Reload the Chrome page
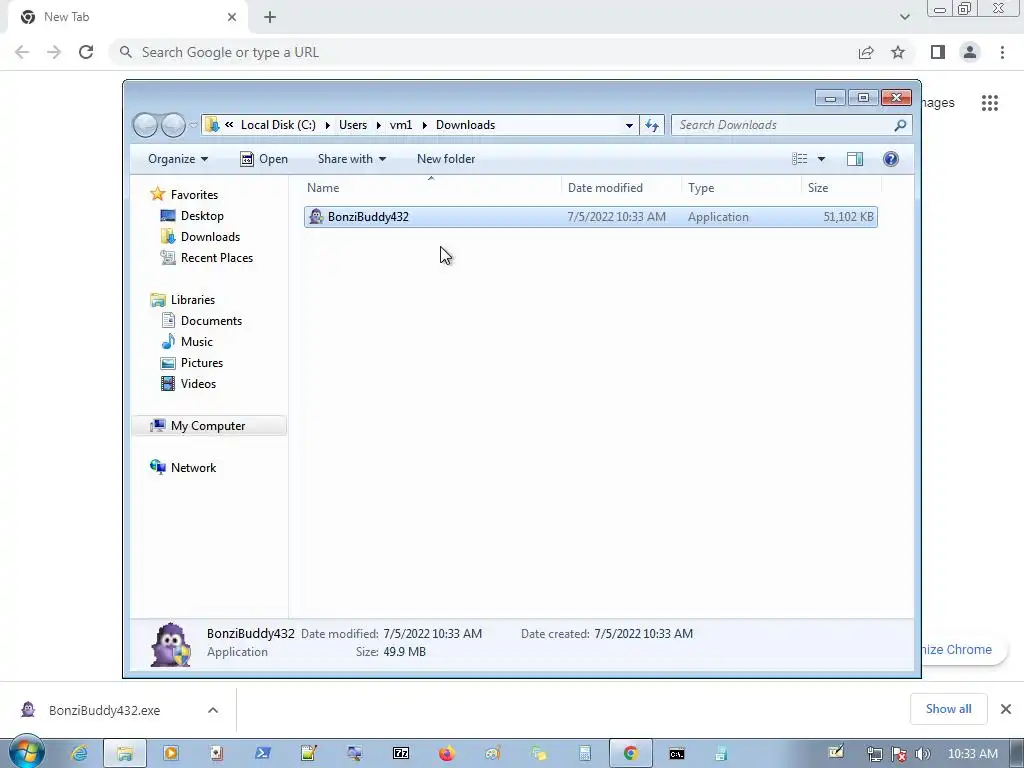The image size is (1024, 768). [x=86, y=52]
